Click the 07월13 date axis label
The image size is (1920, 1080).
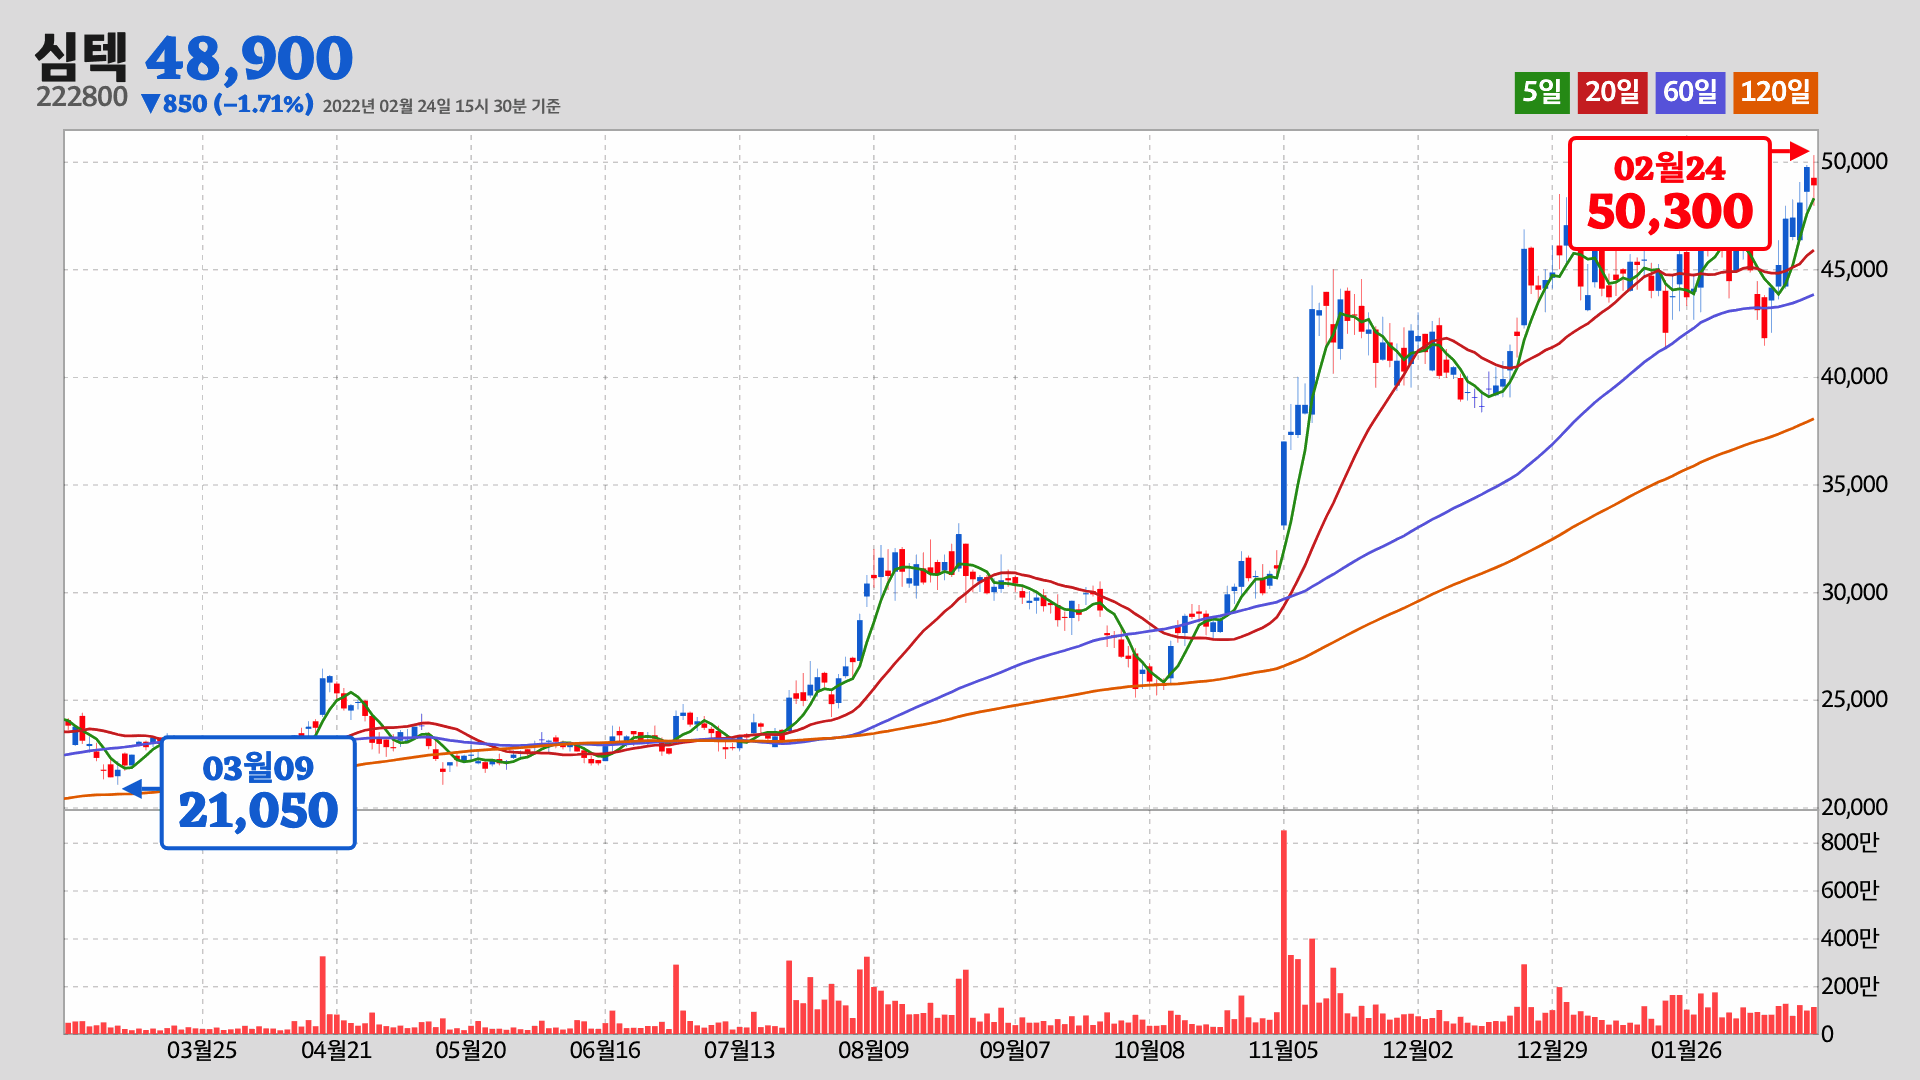pos(739,1051)
